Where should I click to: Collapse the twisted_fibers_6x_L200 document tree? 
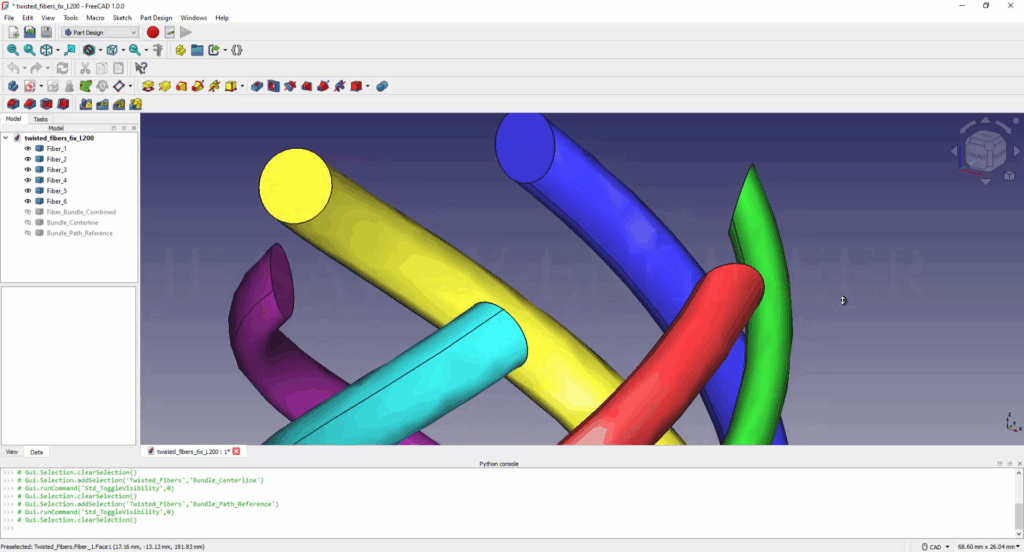[x=6, y=138]
